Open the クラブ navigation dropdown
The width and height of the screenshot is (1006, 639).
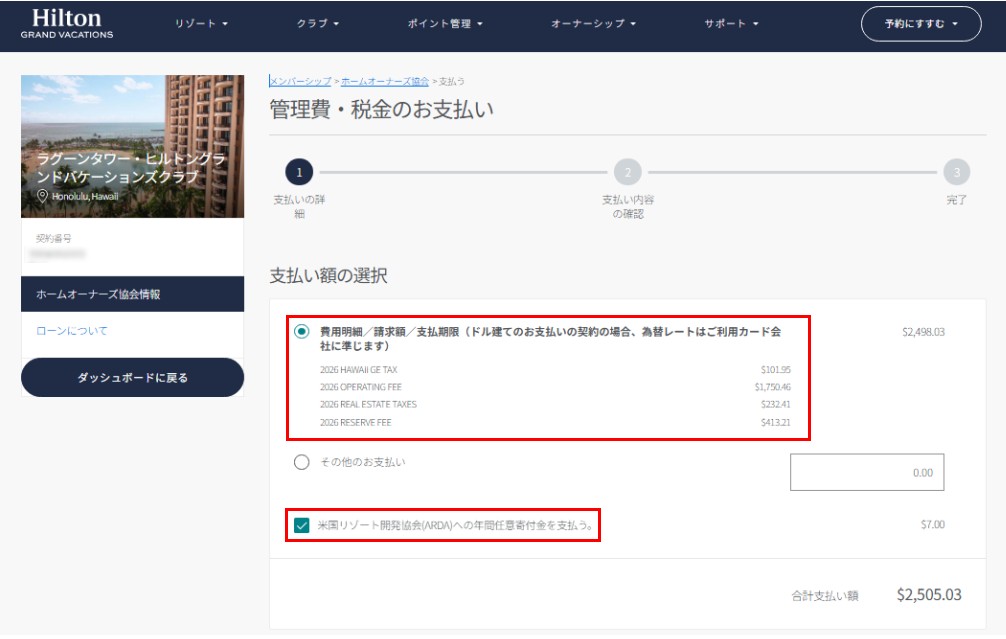click(x=318, y=24)
